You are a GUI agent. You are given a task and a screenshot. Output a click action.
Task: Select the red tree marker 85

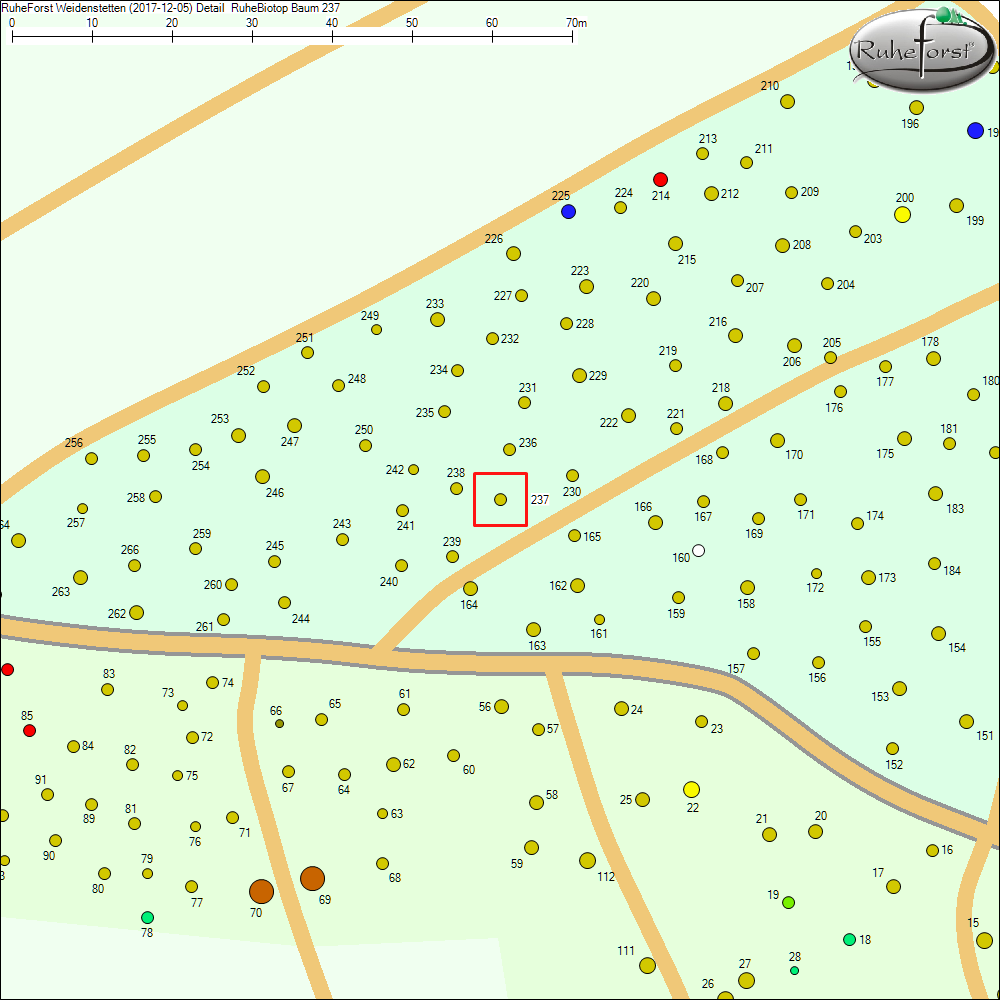[x=29, y=731]
